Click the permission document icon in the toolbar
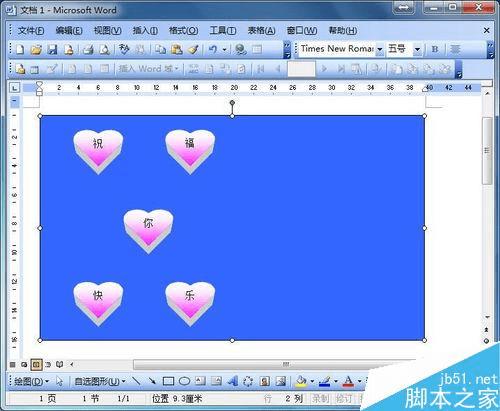 [x=69, y=50]
